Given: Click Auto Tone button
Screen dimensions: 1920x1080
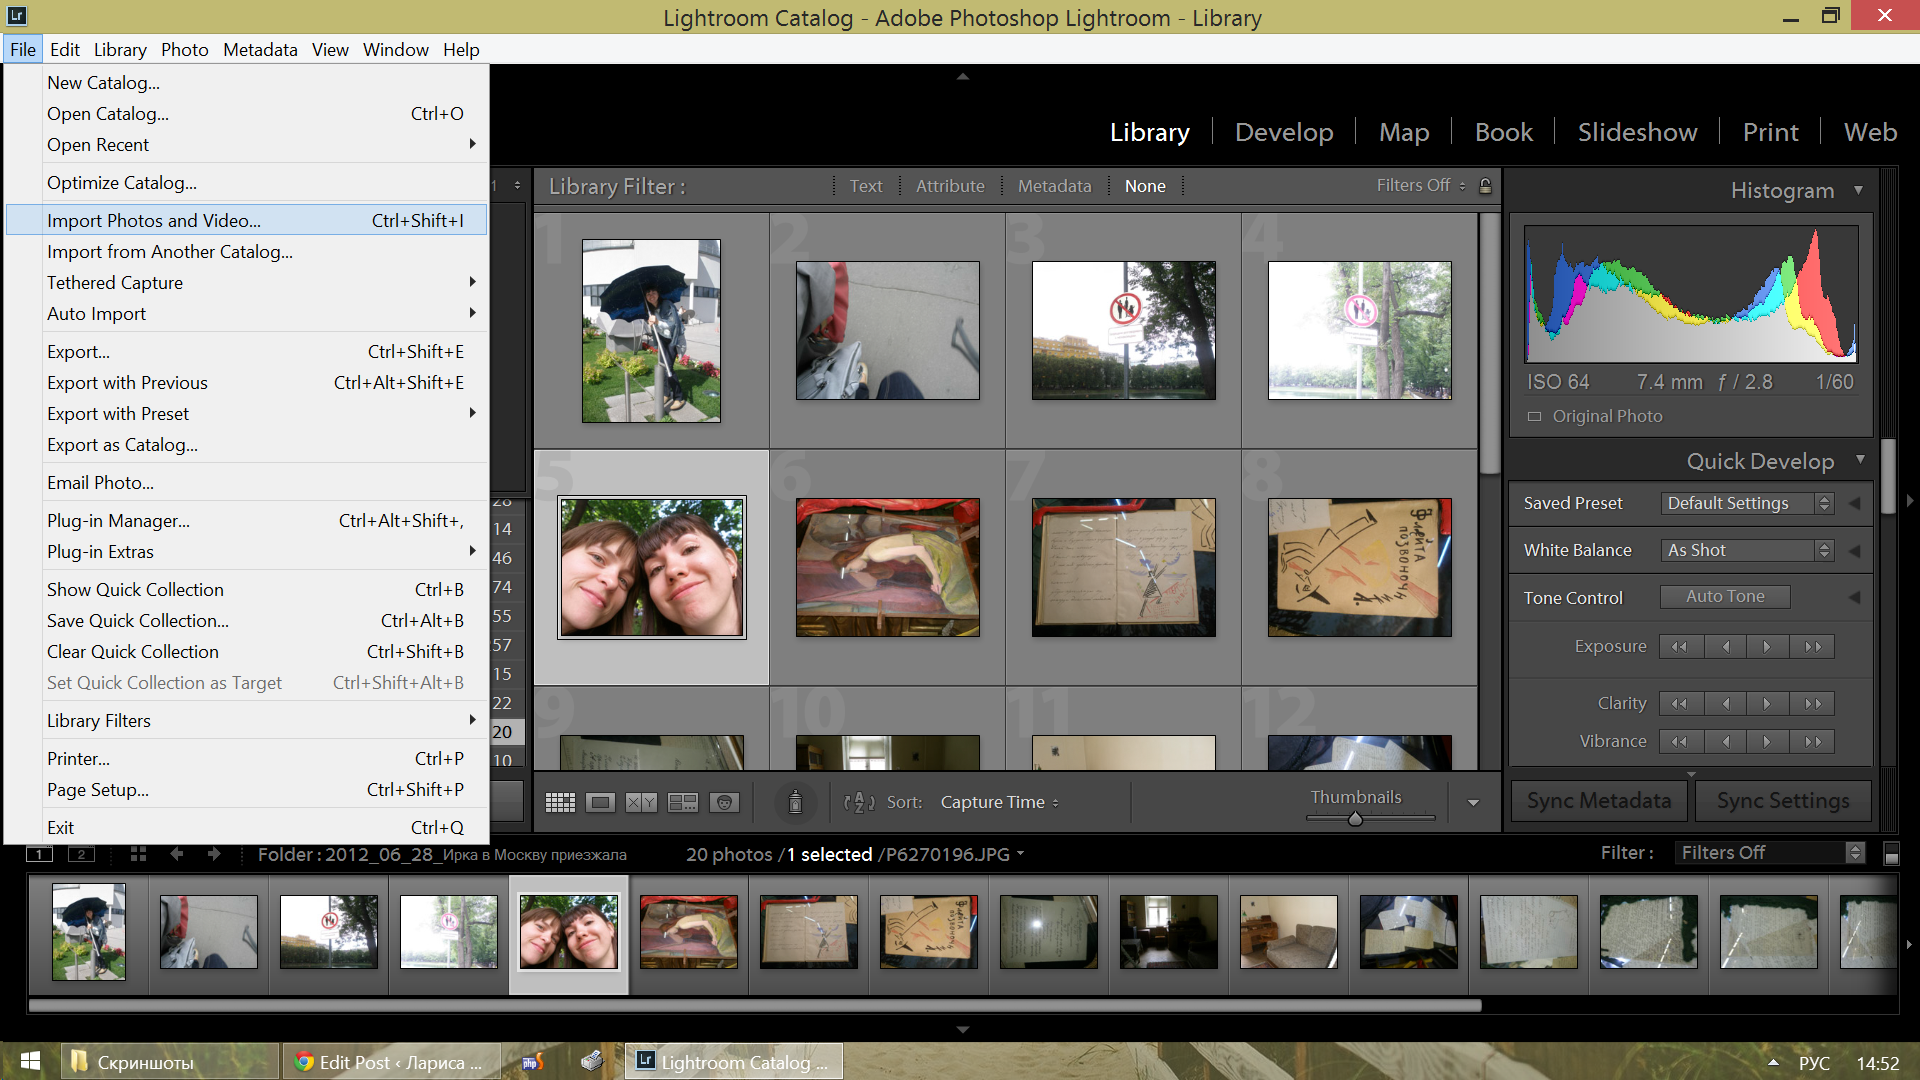Looking at the screenshot, I should [1725, 597].
